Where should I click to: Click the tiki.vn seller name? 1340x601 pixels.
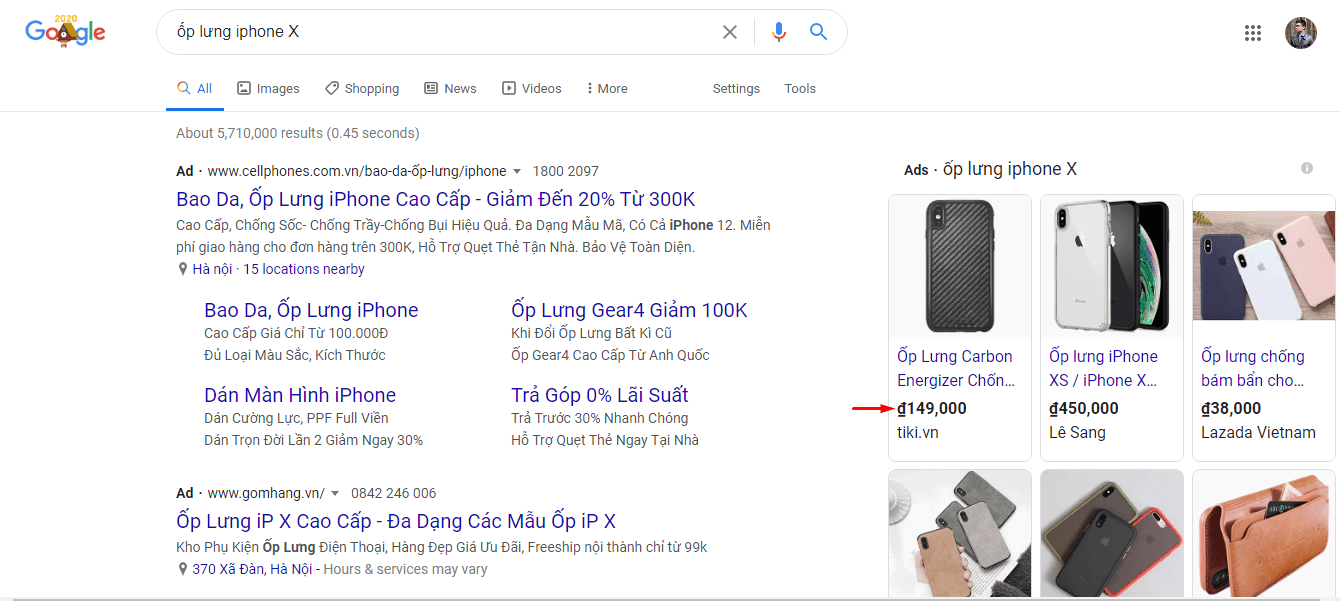click(x=918, y=433)
